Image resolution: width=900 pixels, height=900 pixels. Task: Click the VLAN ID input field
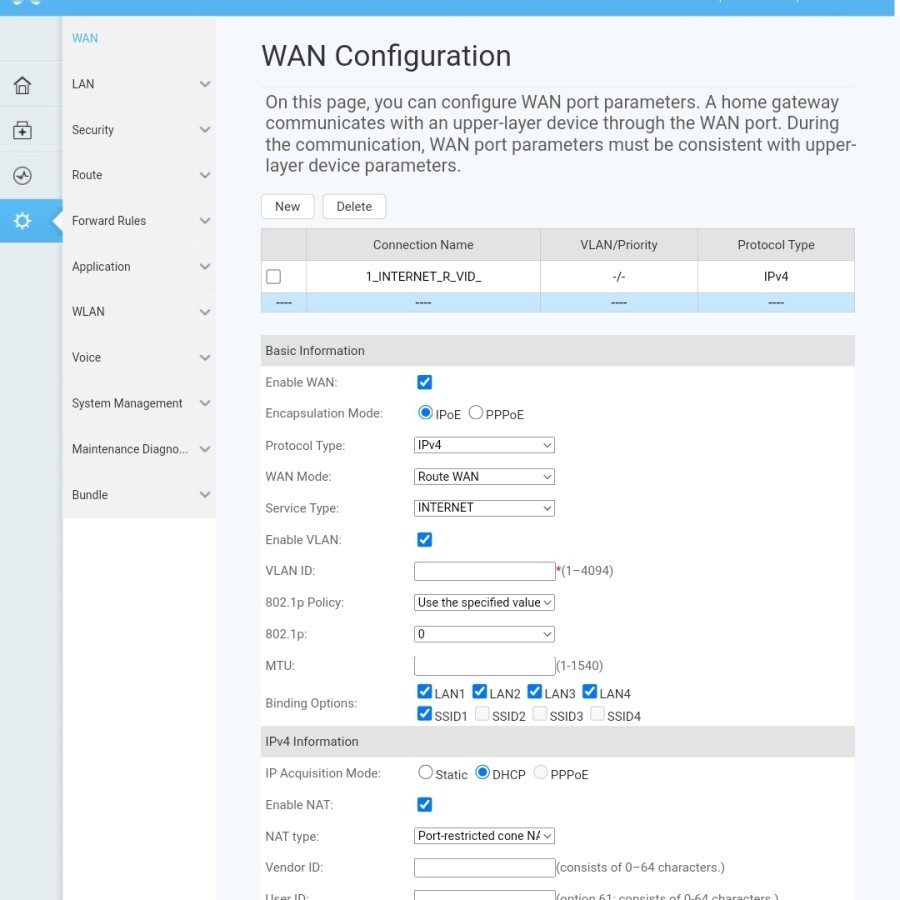pos(484,571)
